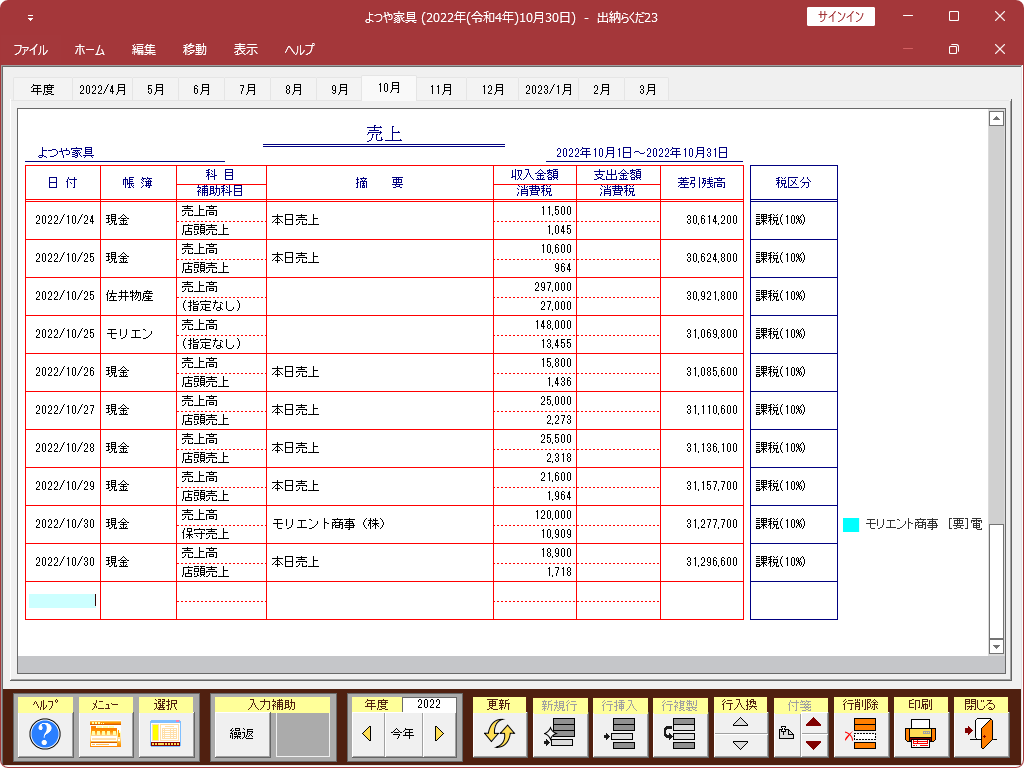Click the 2022/10/24 date cell
The image size is (1024, 768).
click(x=63, y=221)
